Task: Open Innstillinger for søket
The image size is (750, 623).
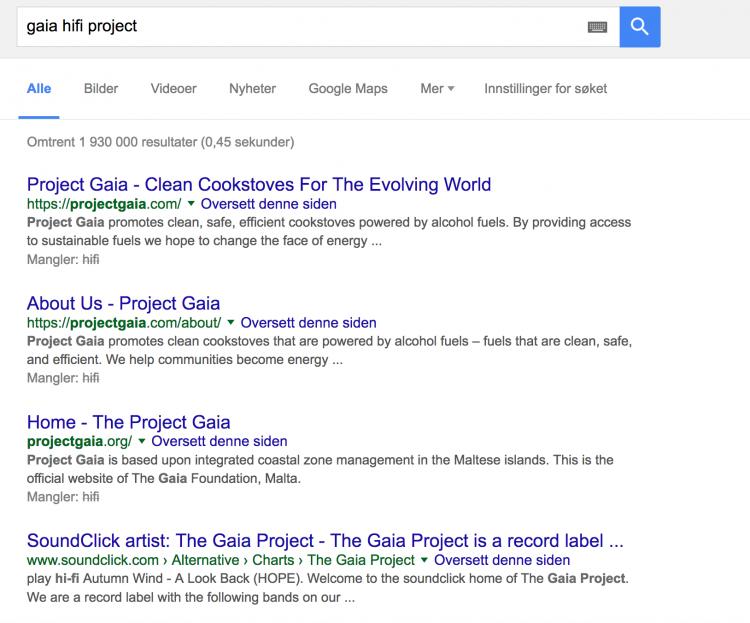Action: point(545,89)
